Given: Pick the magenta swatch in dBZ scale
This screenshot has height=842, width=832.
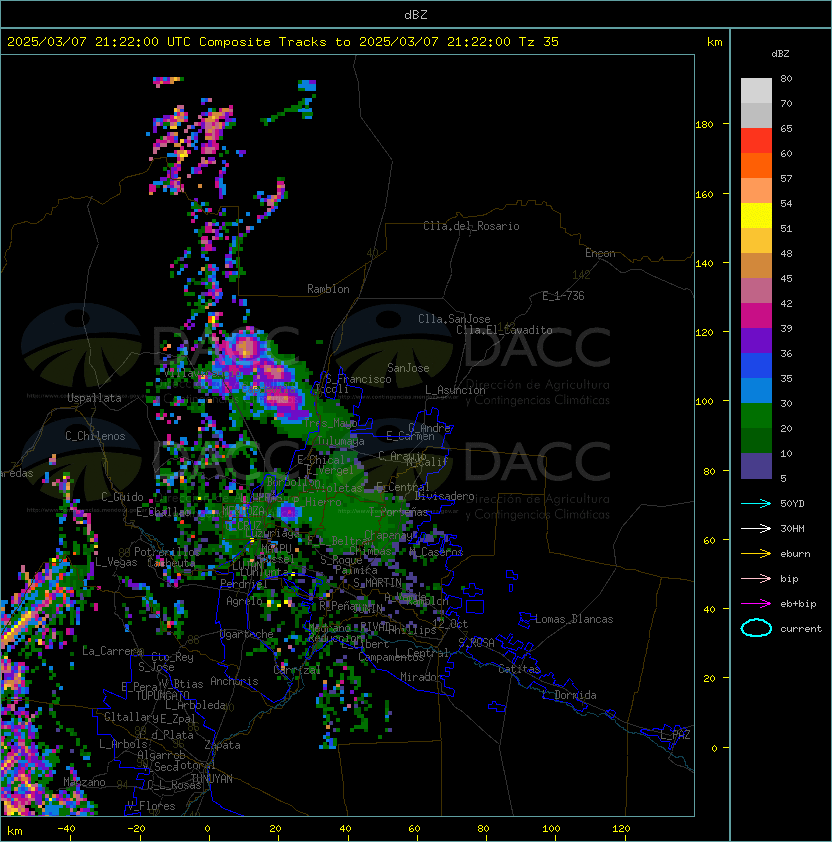Looking at the screenshot, I should point(756,315).
